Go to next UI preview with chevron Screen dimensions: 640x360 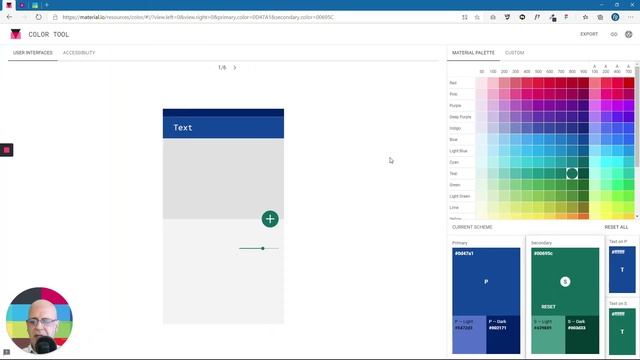(235, 67)
